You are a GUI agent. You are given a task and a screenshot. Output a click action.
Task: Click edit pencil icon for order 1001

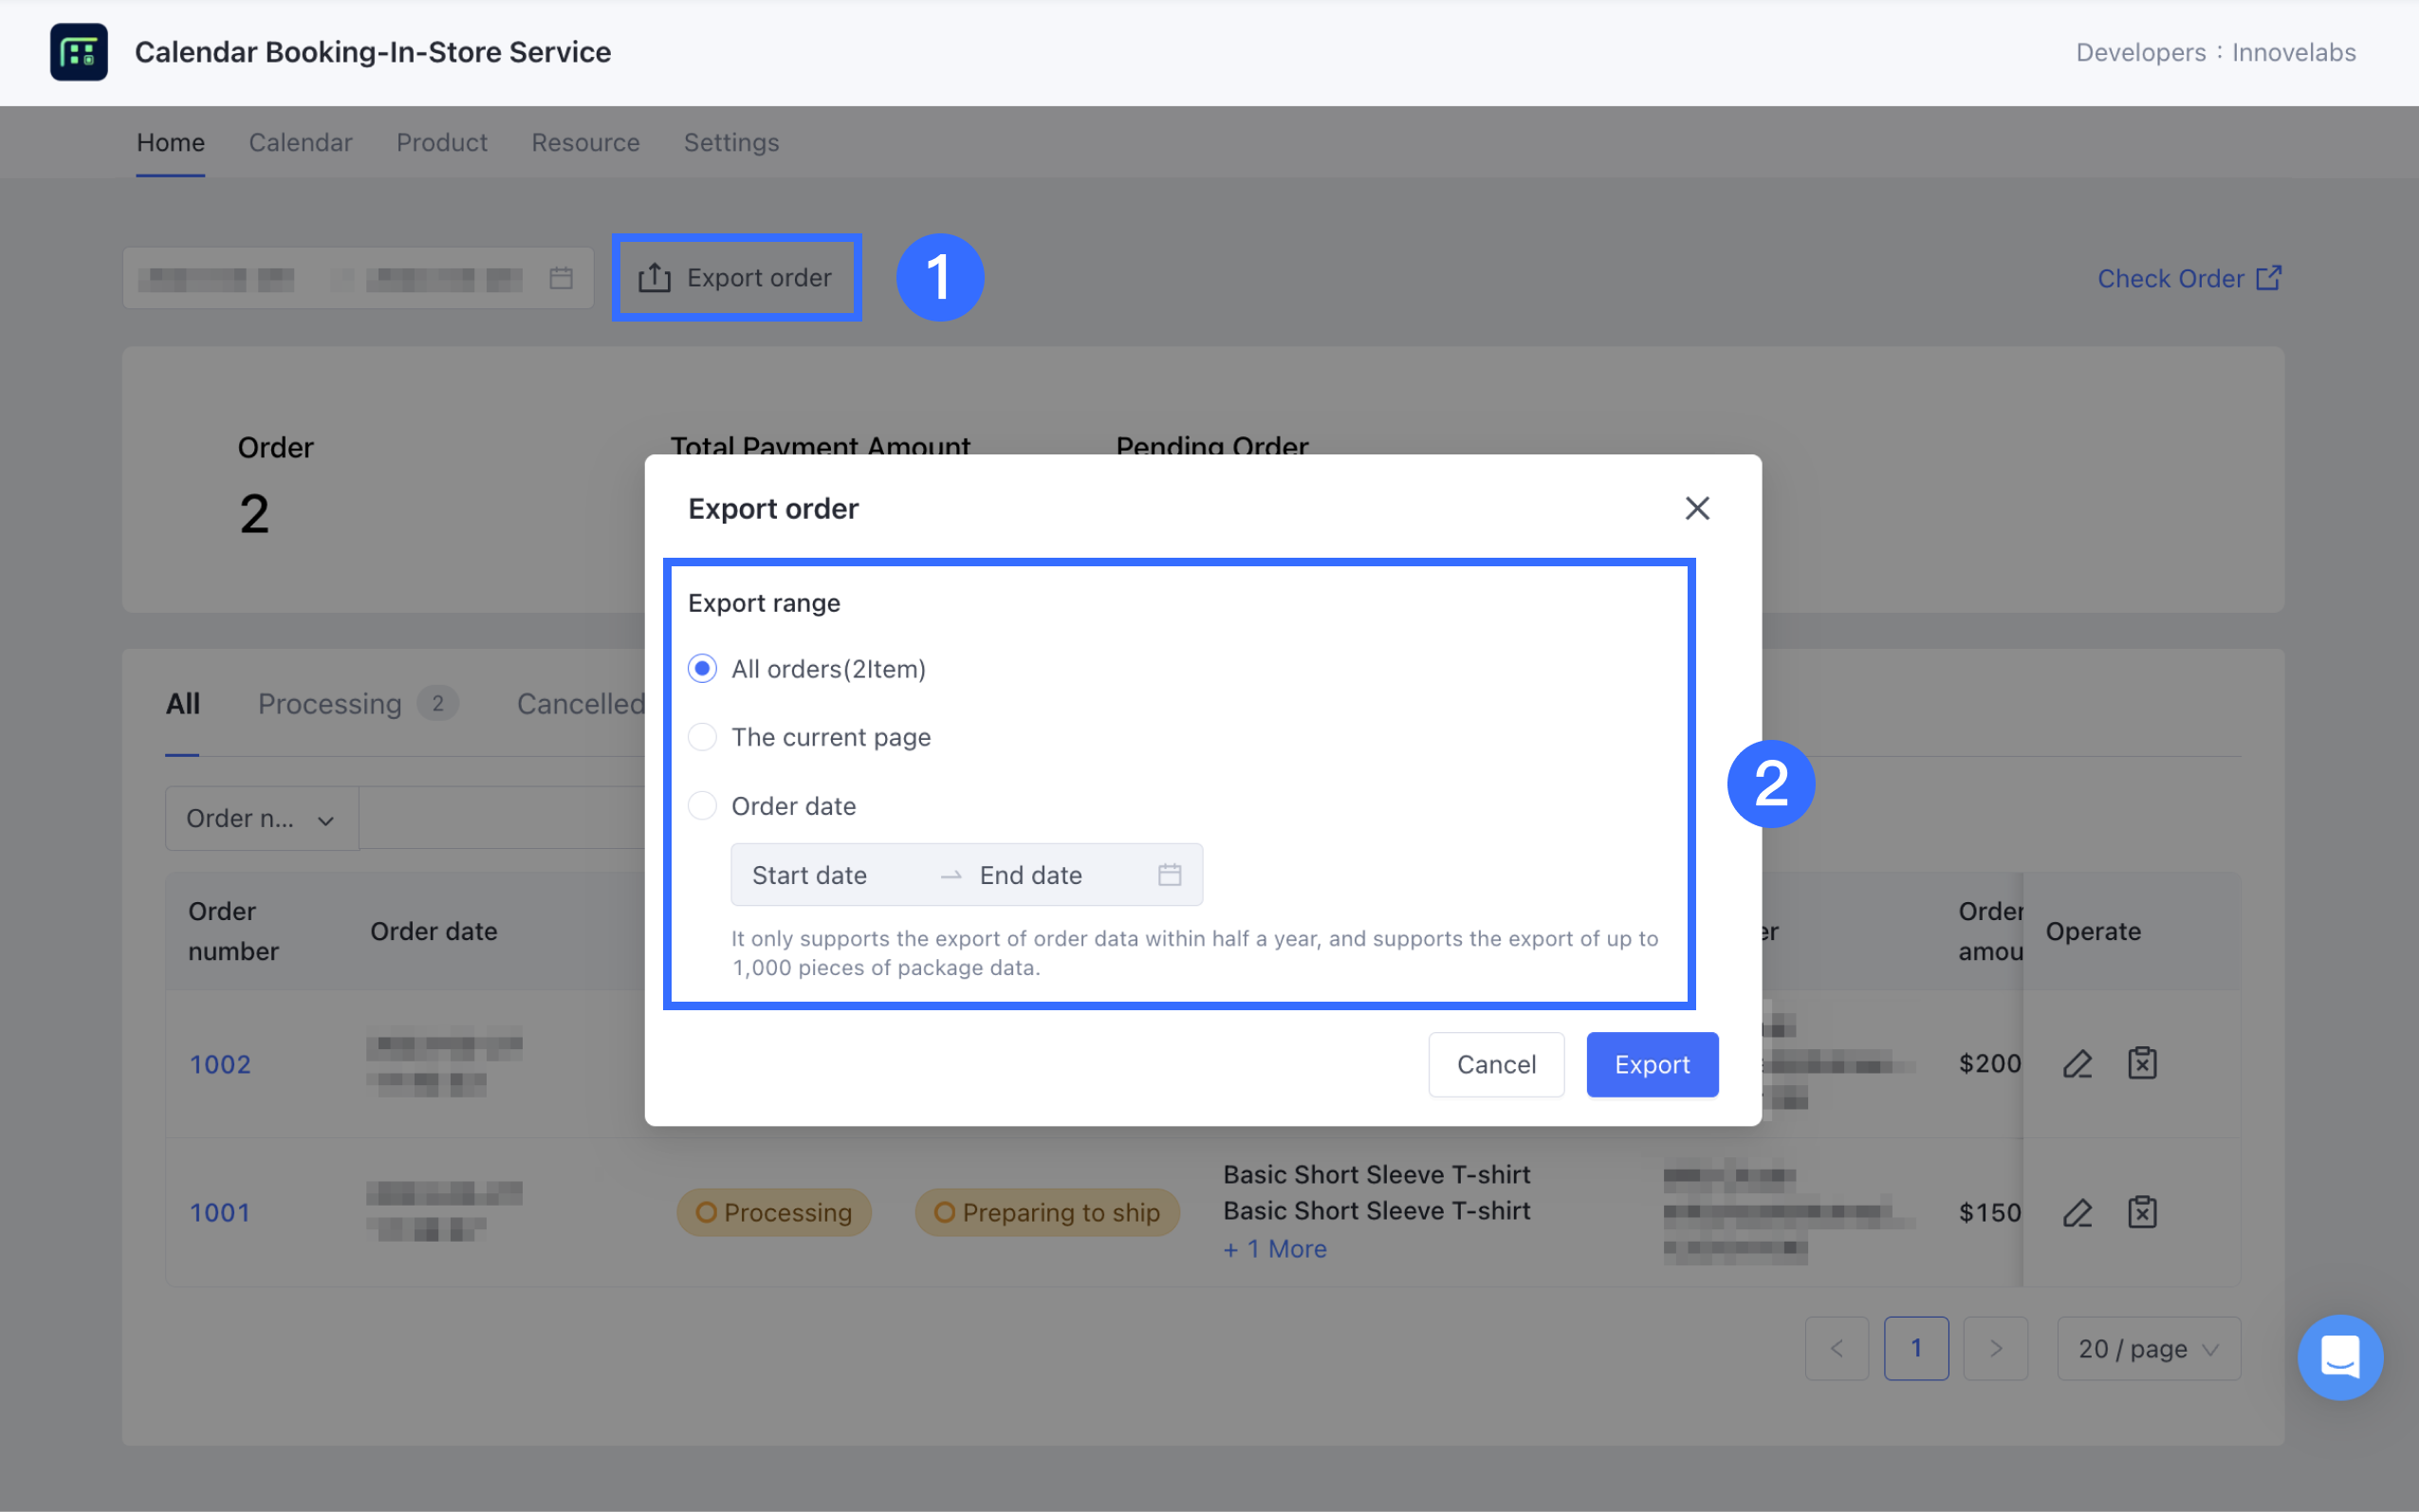click(2077, 1212)
